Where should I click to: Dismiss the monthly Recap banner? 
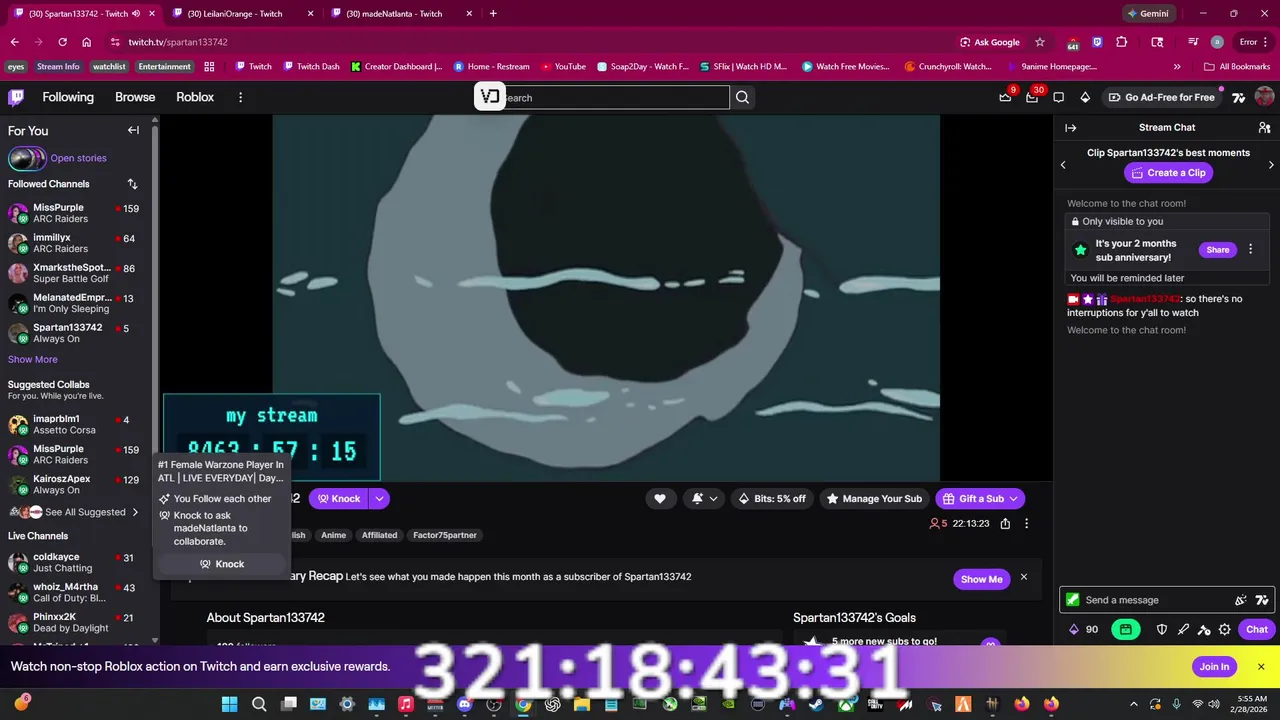pos(1023,577)
